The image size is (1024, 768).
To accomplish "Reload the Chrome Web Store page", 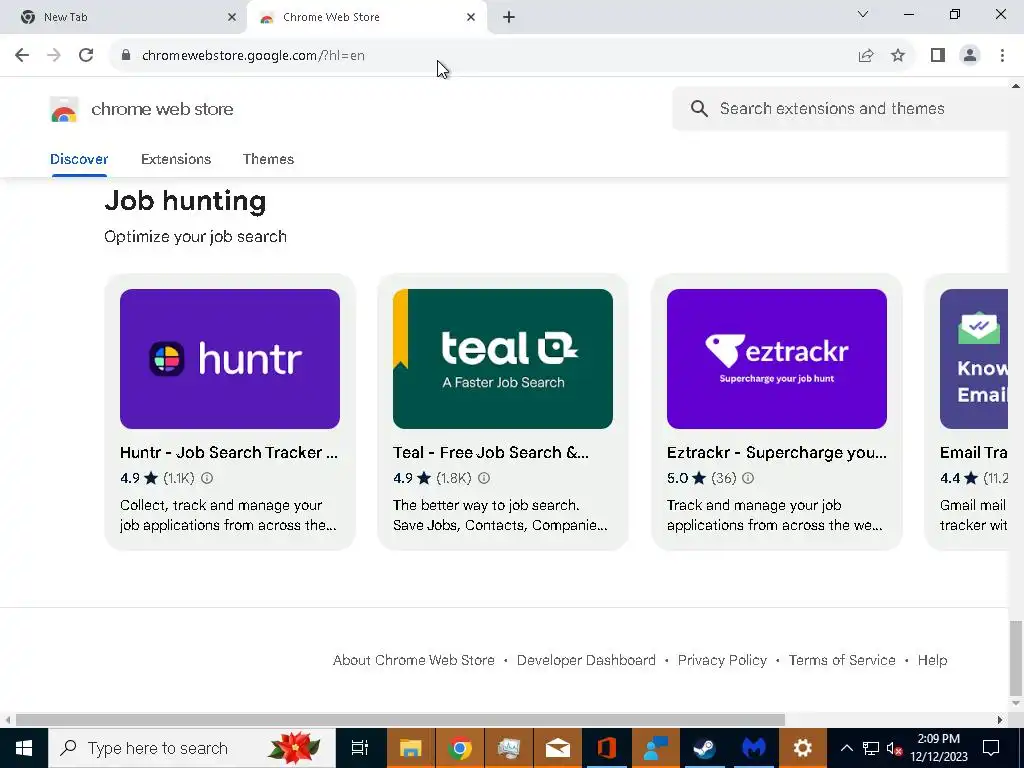I will click(86, 56).
